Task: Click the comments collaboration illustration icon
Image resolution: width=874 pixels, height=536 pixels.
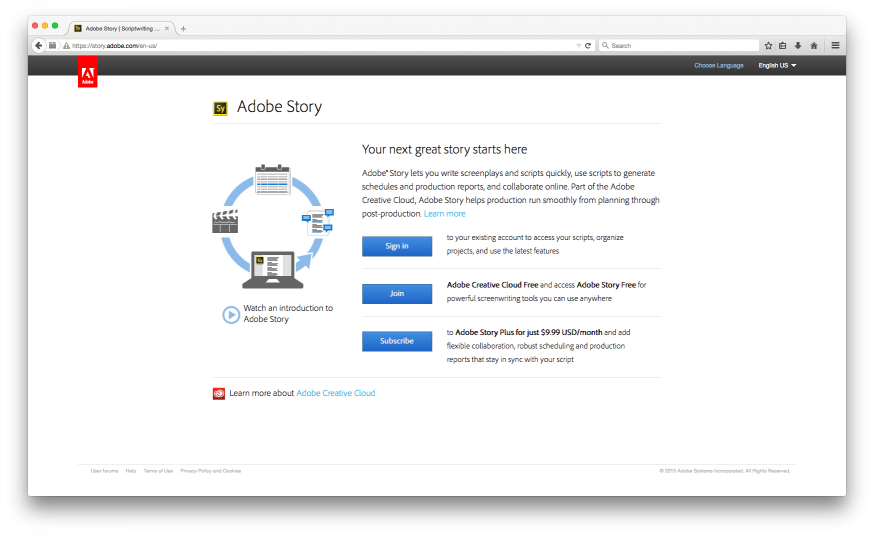Action: [318, 222]
